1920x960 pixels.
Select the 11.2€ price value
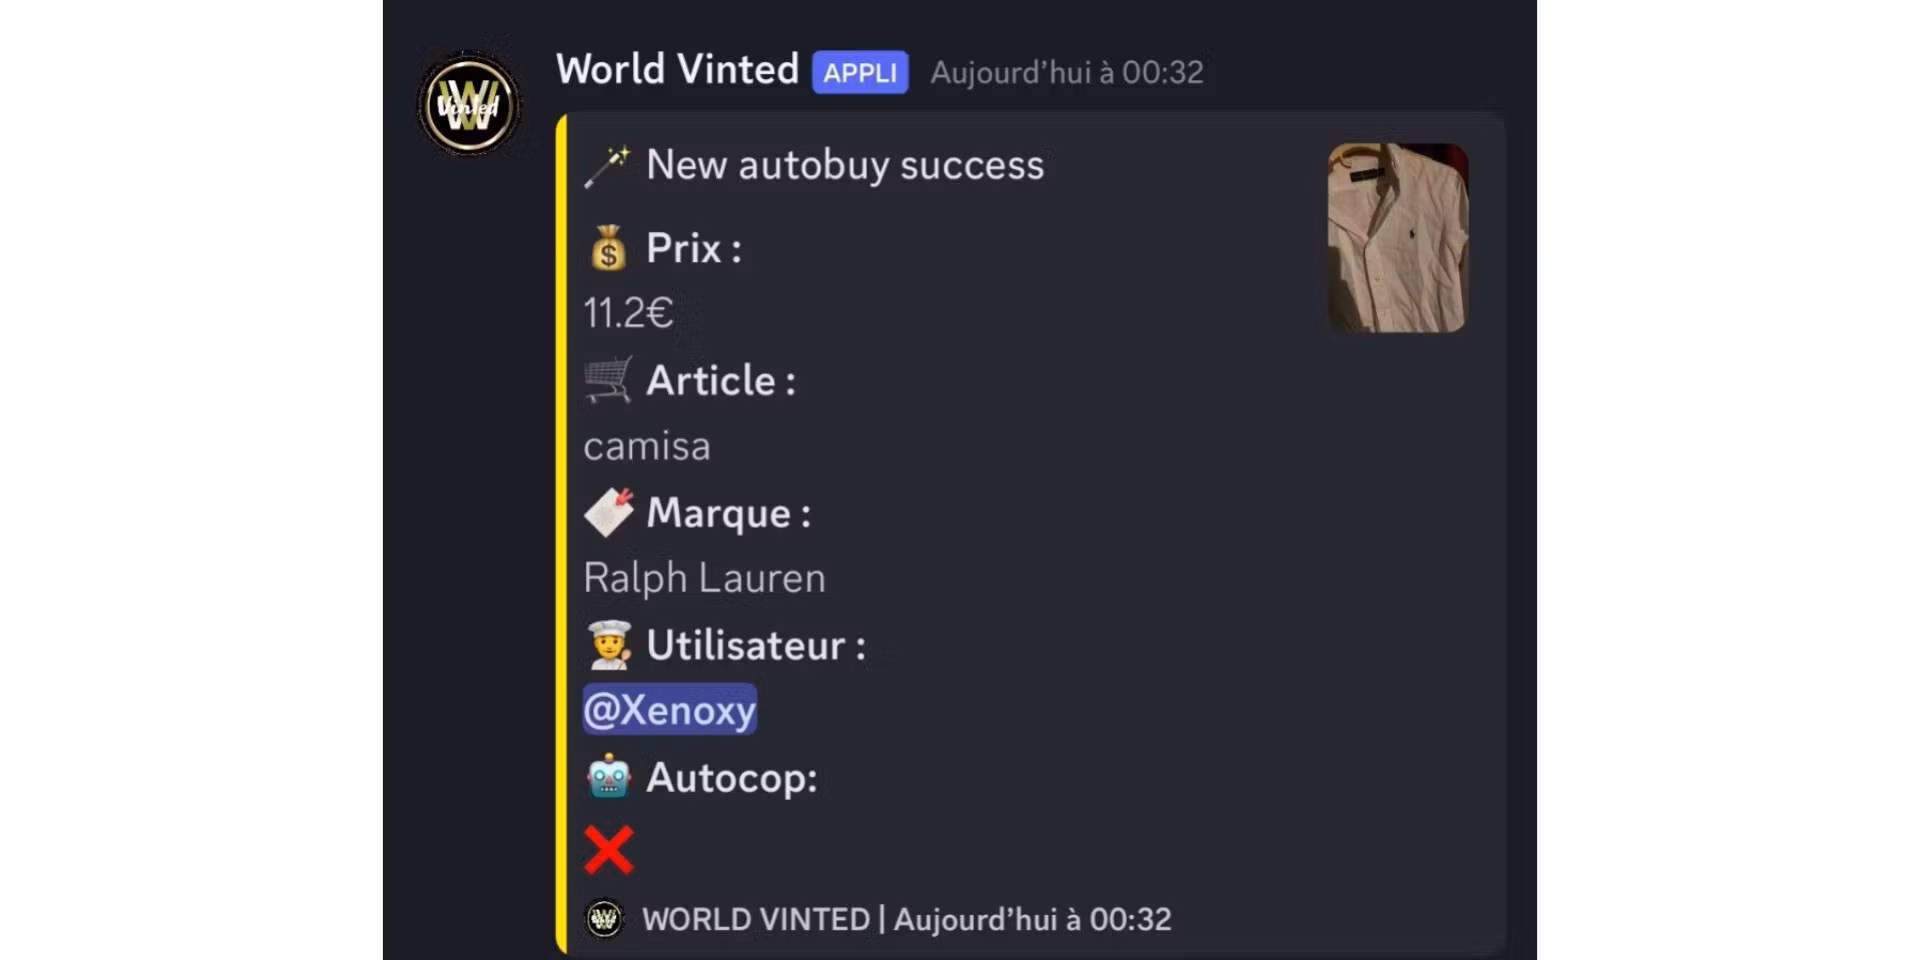pos(629,313)
